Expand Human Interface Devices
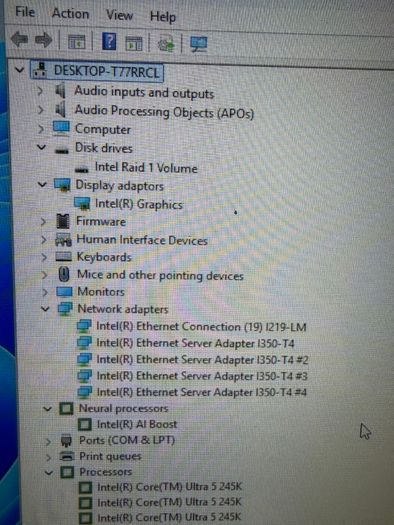The width and height of the screenshot is (394, 525). (x=44, y=239)
